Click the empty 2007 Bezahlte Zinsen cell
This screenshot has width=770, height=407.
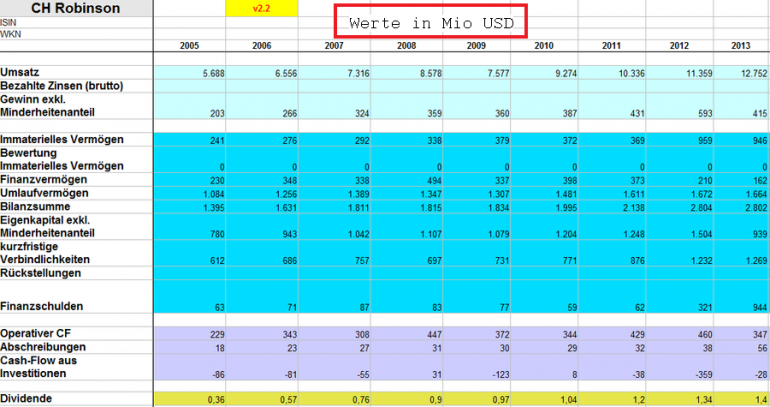pyautogui.click(x=334, y=86)
